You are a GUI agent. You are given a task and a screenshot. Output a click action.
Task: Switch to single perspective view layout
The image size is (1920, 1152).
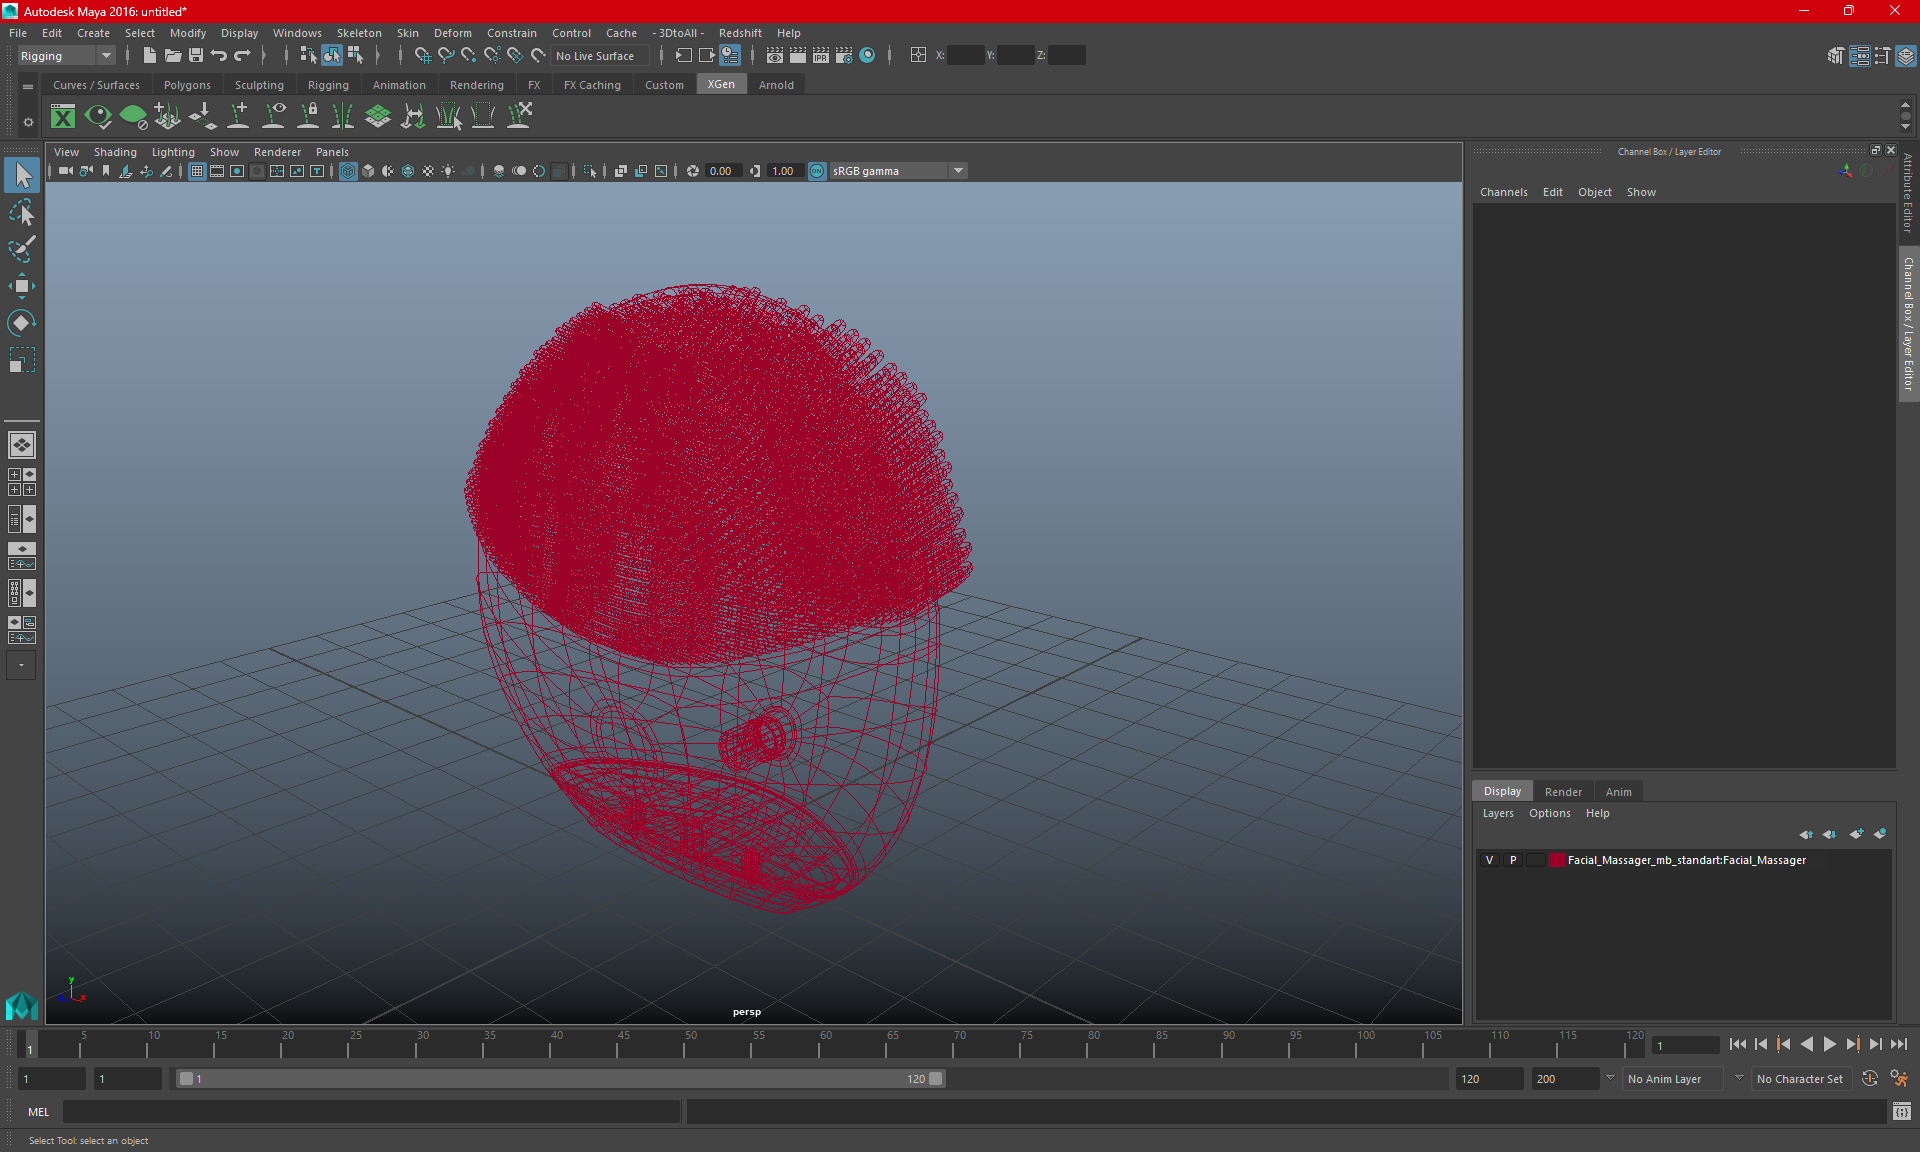[x=22, y=445]
